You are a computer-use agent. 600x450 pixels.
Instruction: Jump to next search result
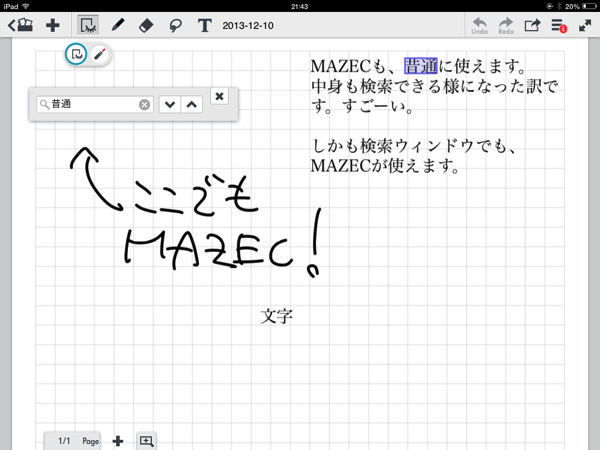(x=170, y=104)
